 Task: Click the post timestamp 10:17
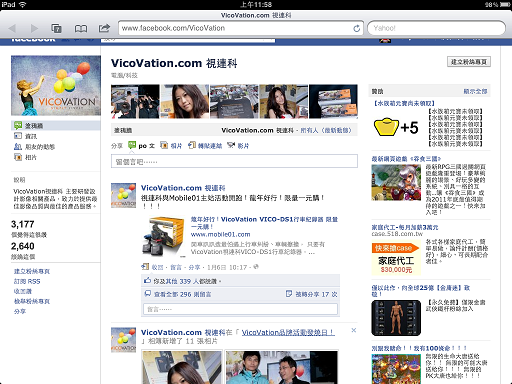click(227, 267)
